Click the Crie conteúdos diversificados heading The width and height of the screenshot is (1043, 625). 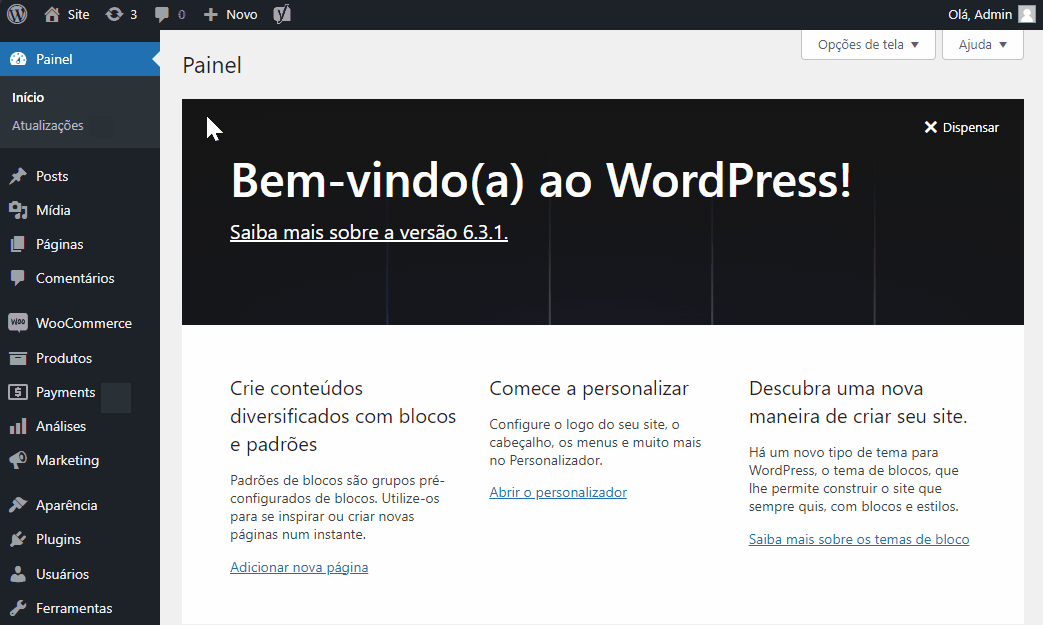[343, 416]
